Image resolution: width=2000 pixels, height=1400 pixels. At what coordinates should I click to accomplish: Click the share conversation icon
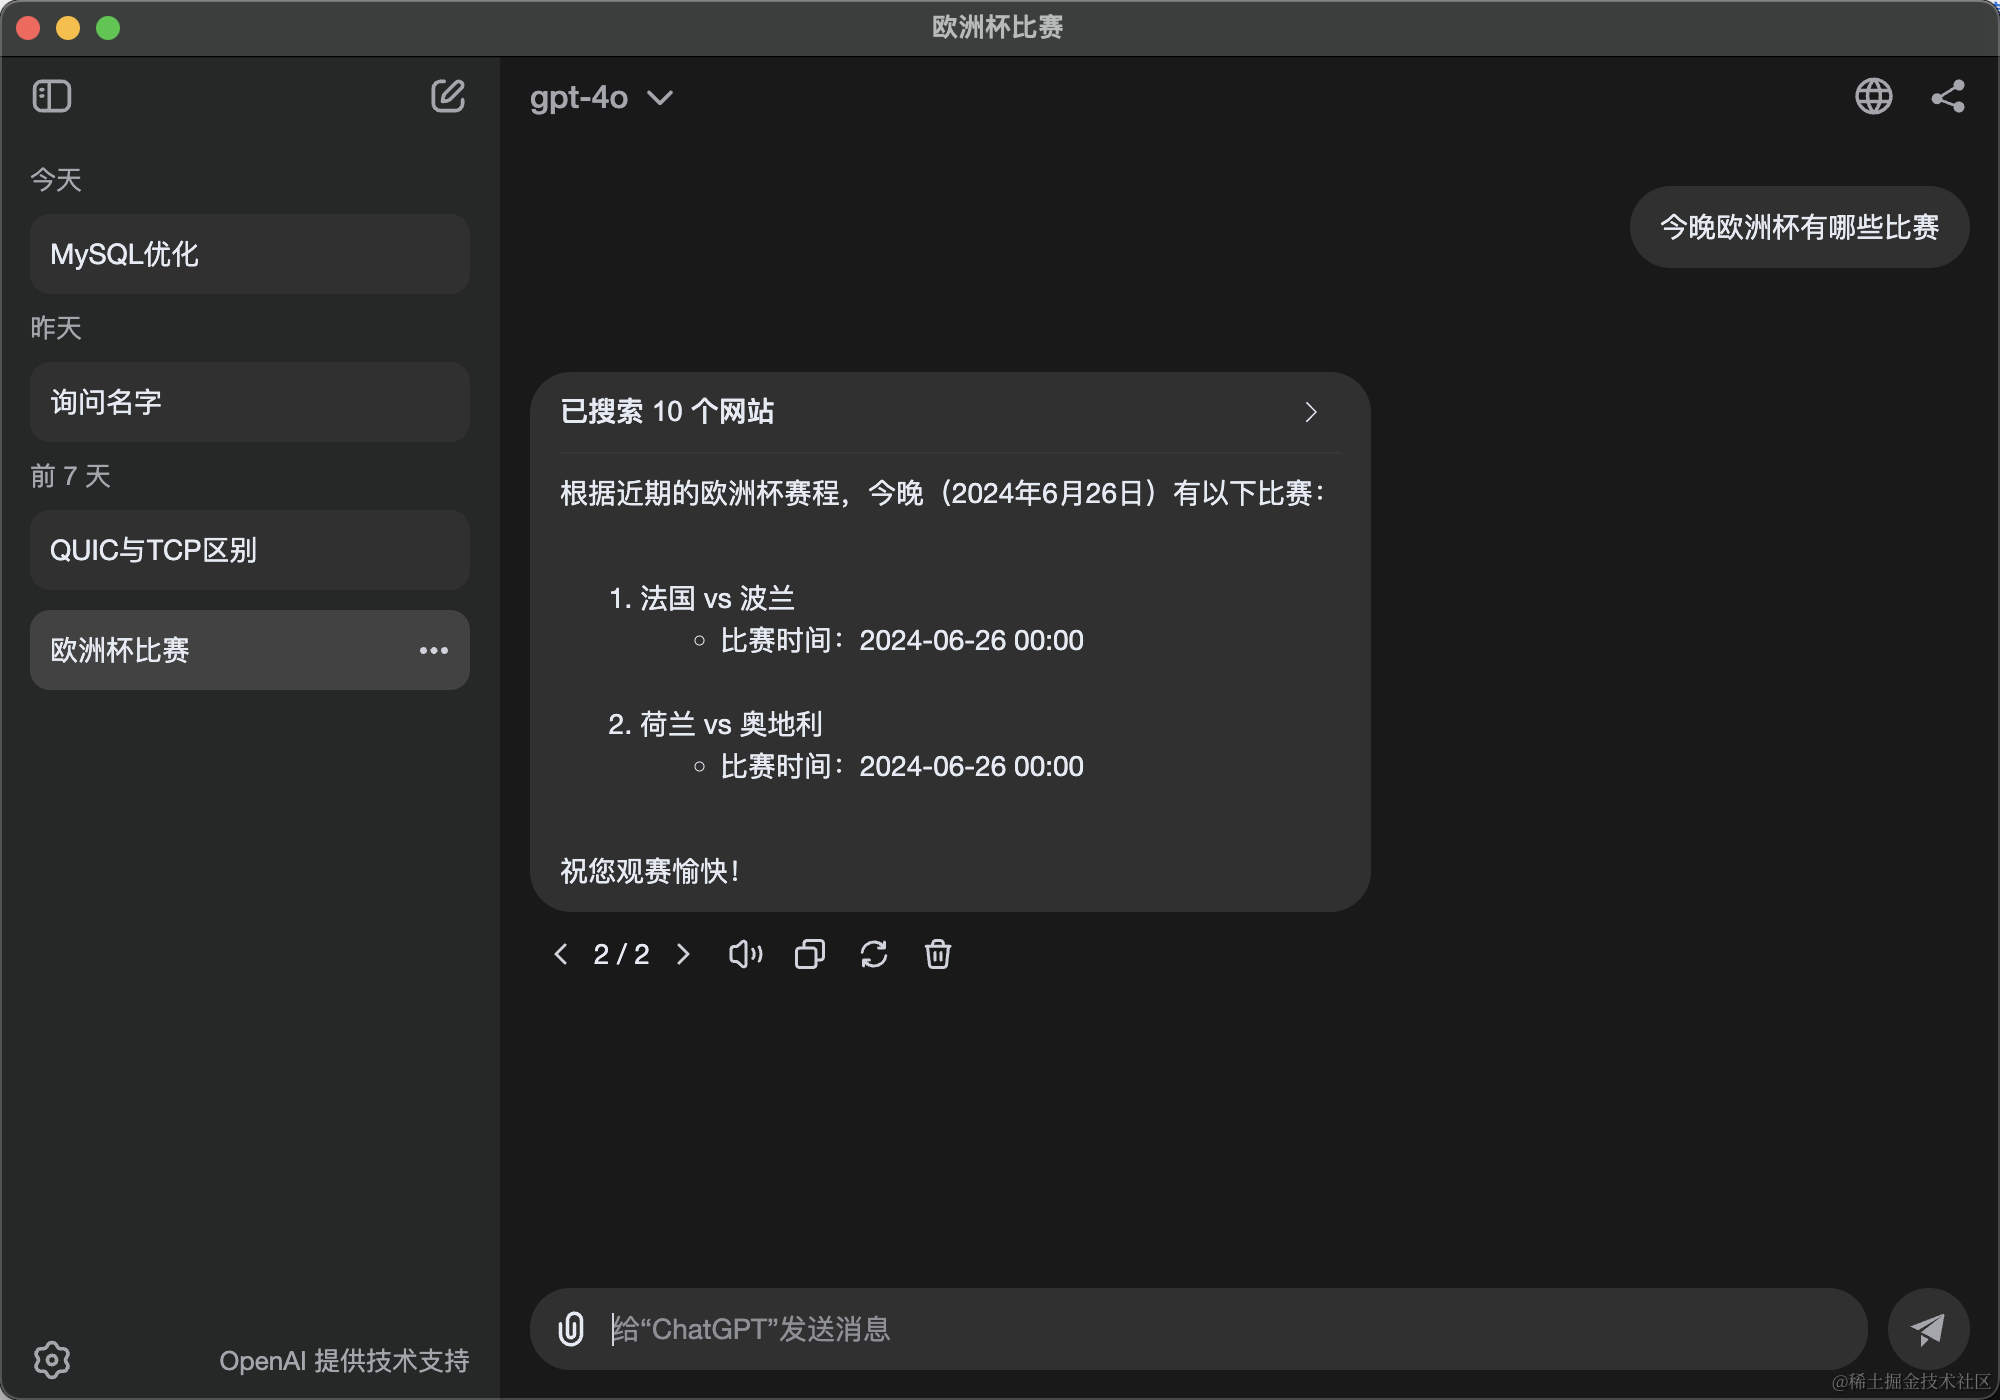point(1947,96)
